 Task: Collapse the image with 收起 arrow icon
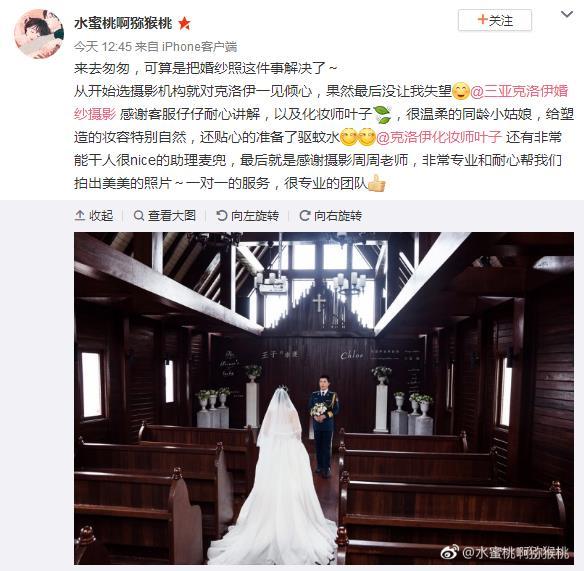tap(80, 215)
